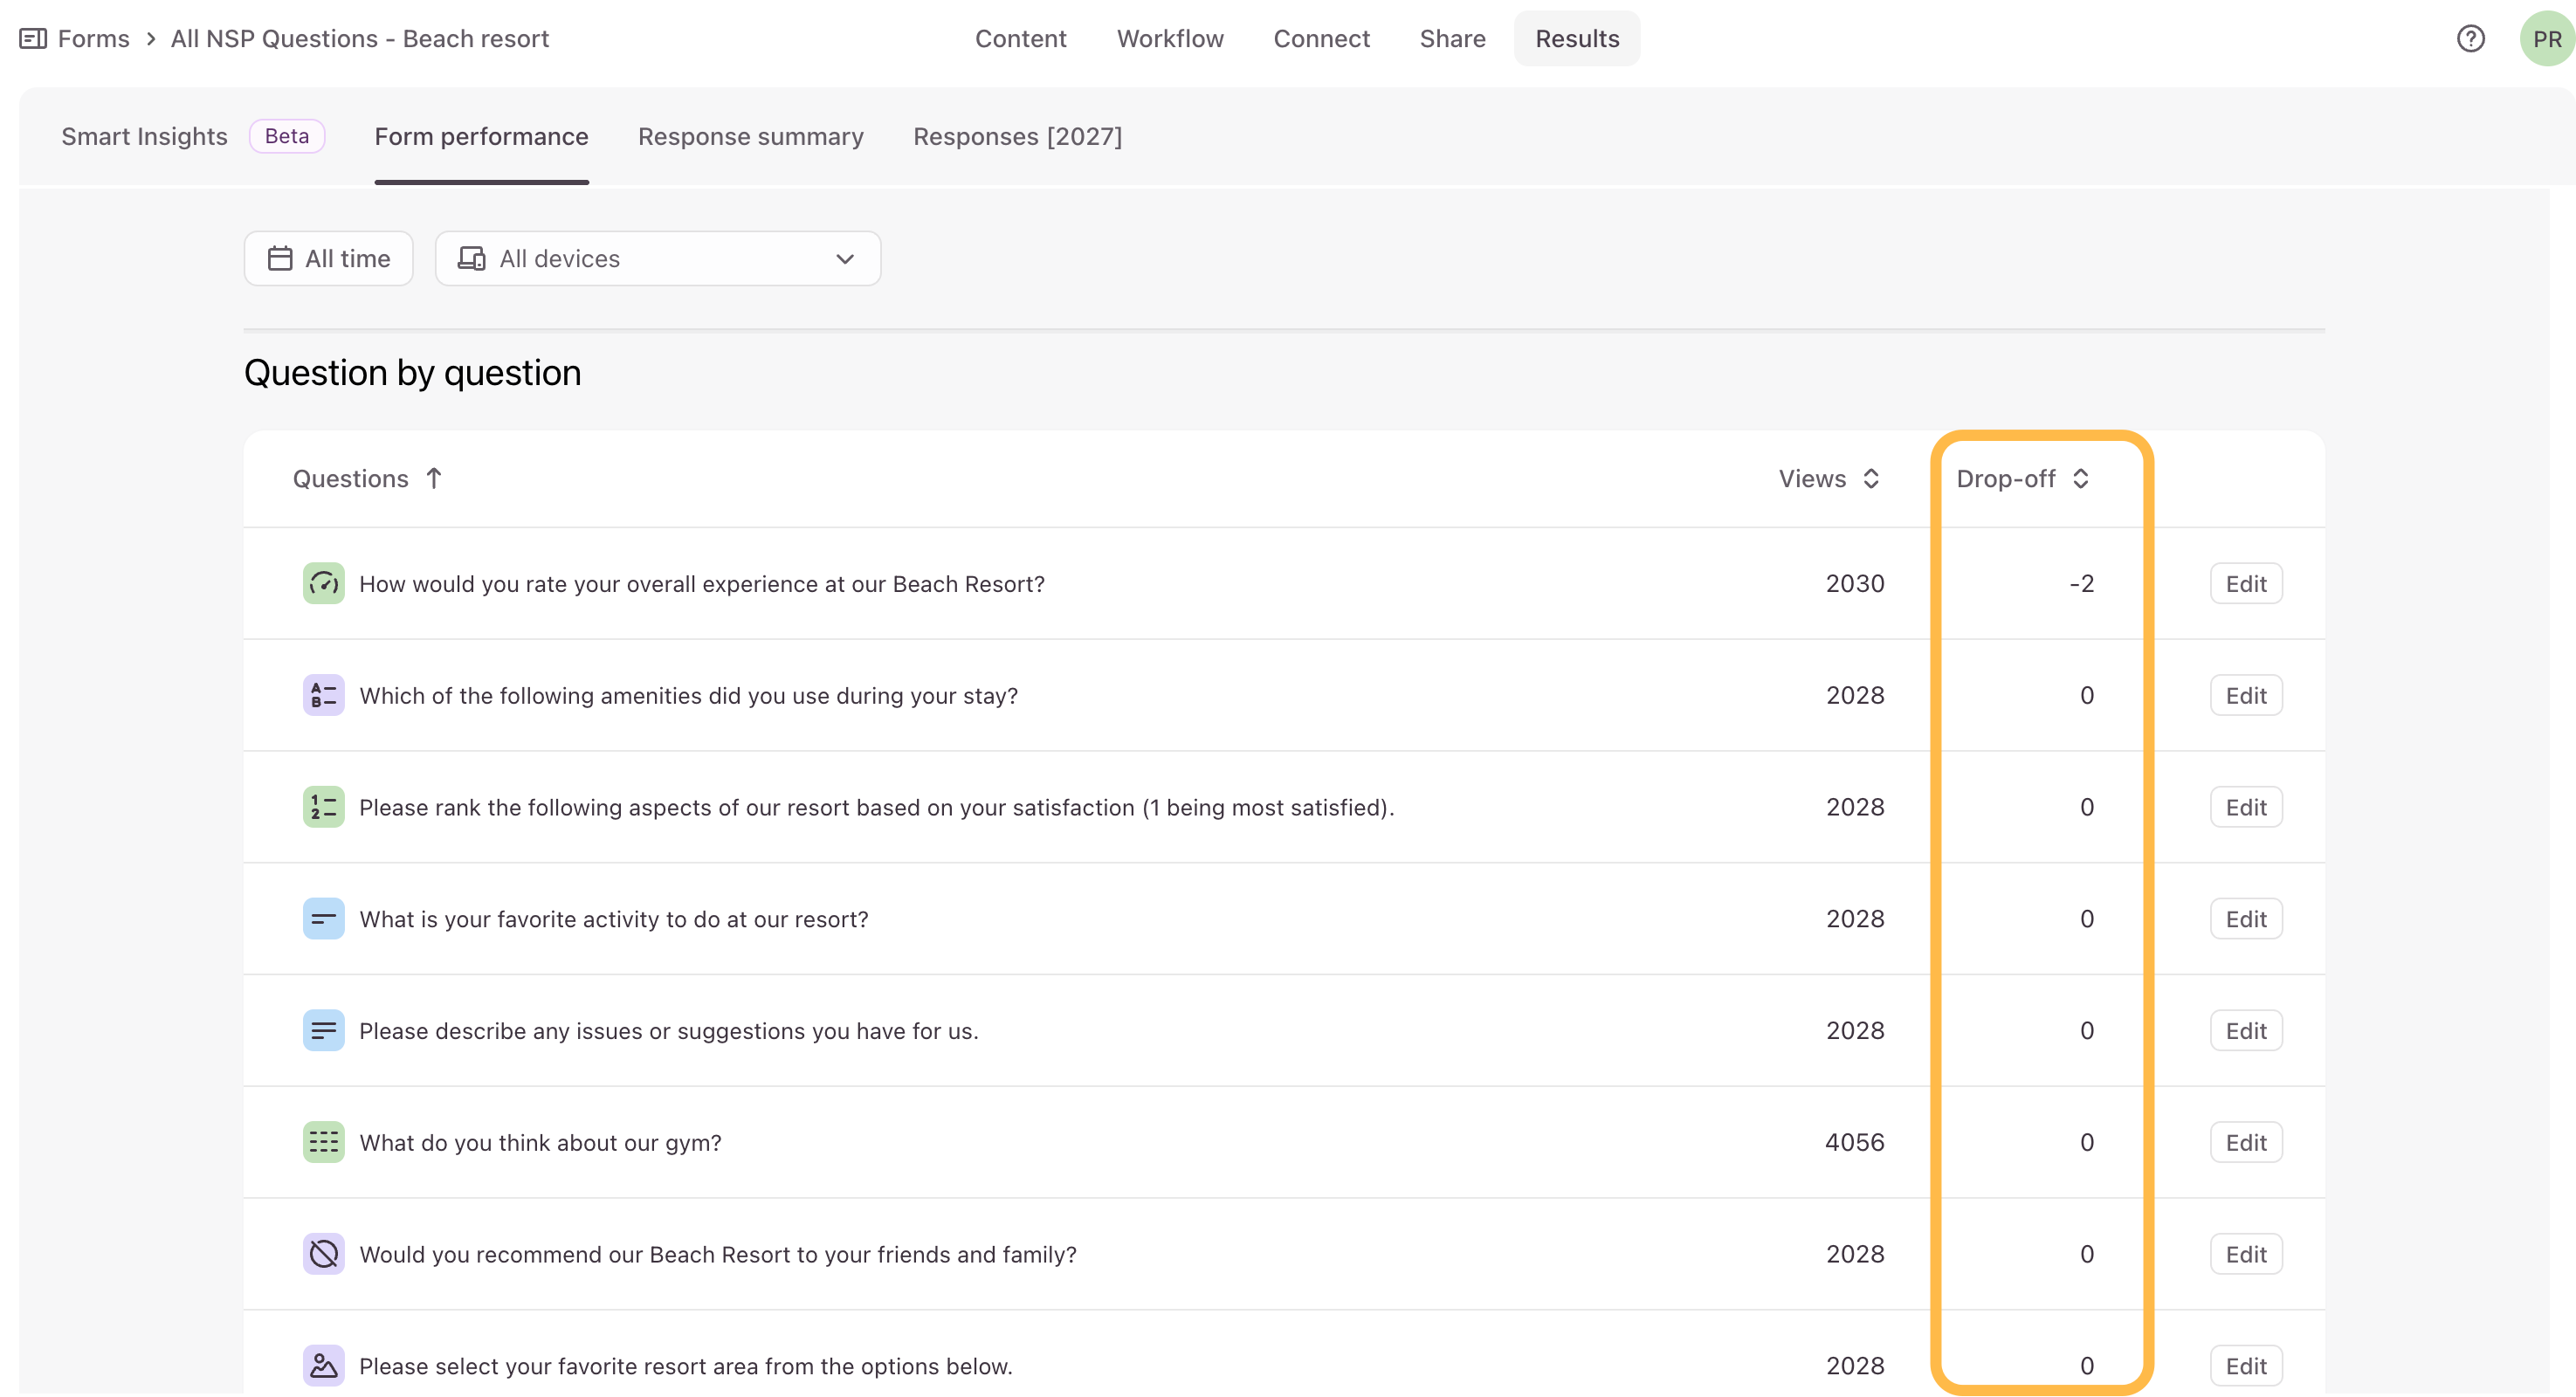Open the PR user avatar menu
The height and width of the screenshot is (1397, 2576).
[2546, 39]
